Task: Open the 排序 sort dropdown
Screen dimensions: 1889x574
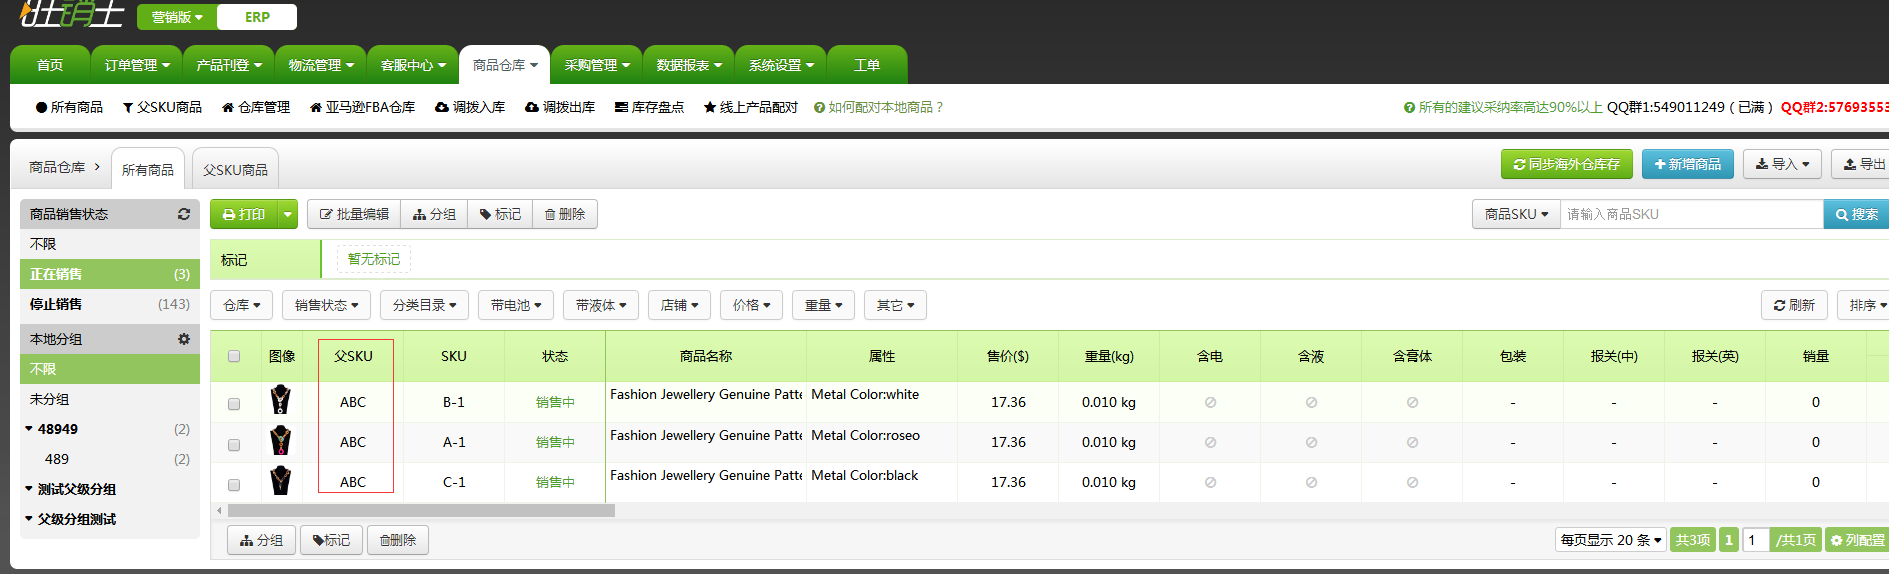Action: tap(1865, 305)
